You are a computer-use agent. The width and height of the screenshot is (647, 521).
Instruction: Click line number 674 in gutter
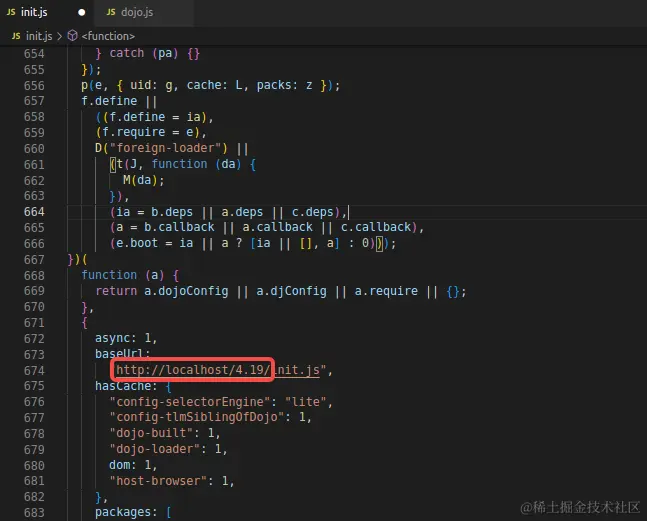[x=34, y=371]
